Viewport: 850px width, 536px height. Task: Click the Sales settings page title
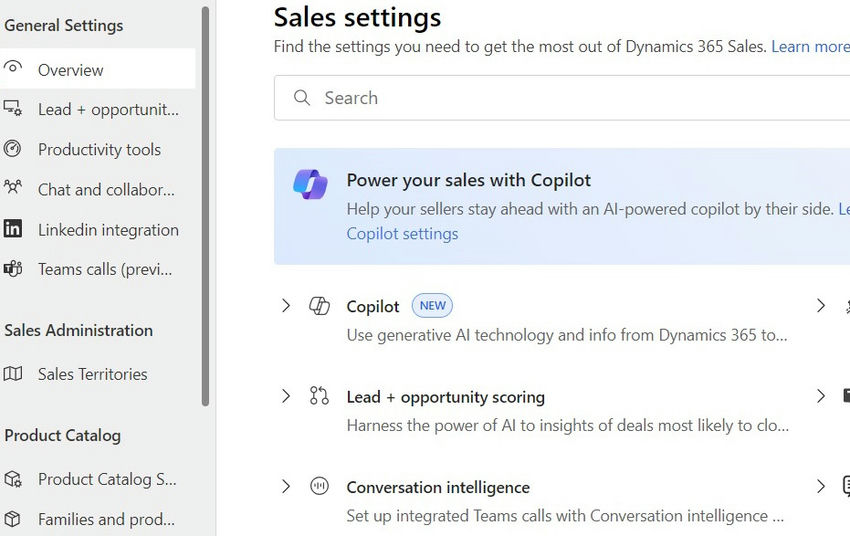point(357,17)
